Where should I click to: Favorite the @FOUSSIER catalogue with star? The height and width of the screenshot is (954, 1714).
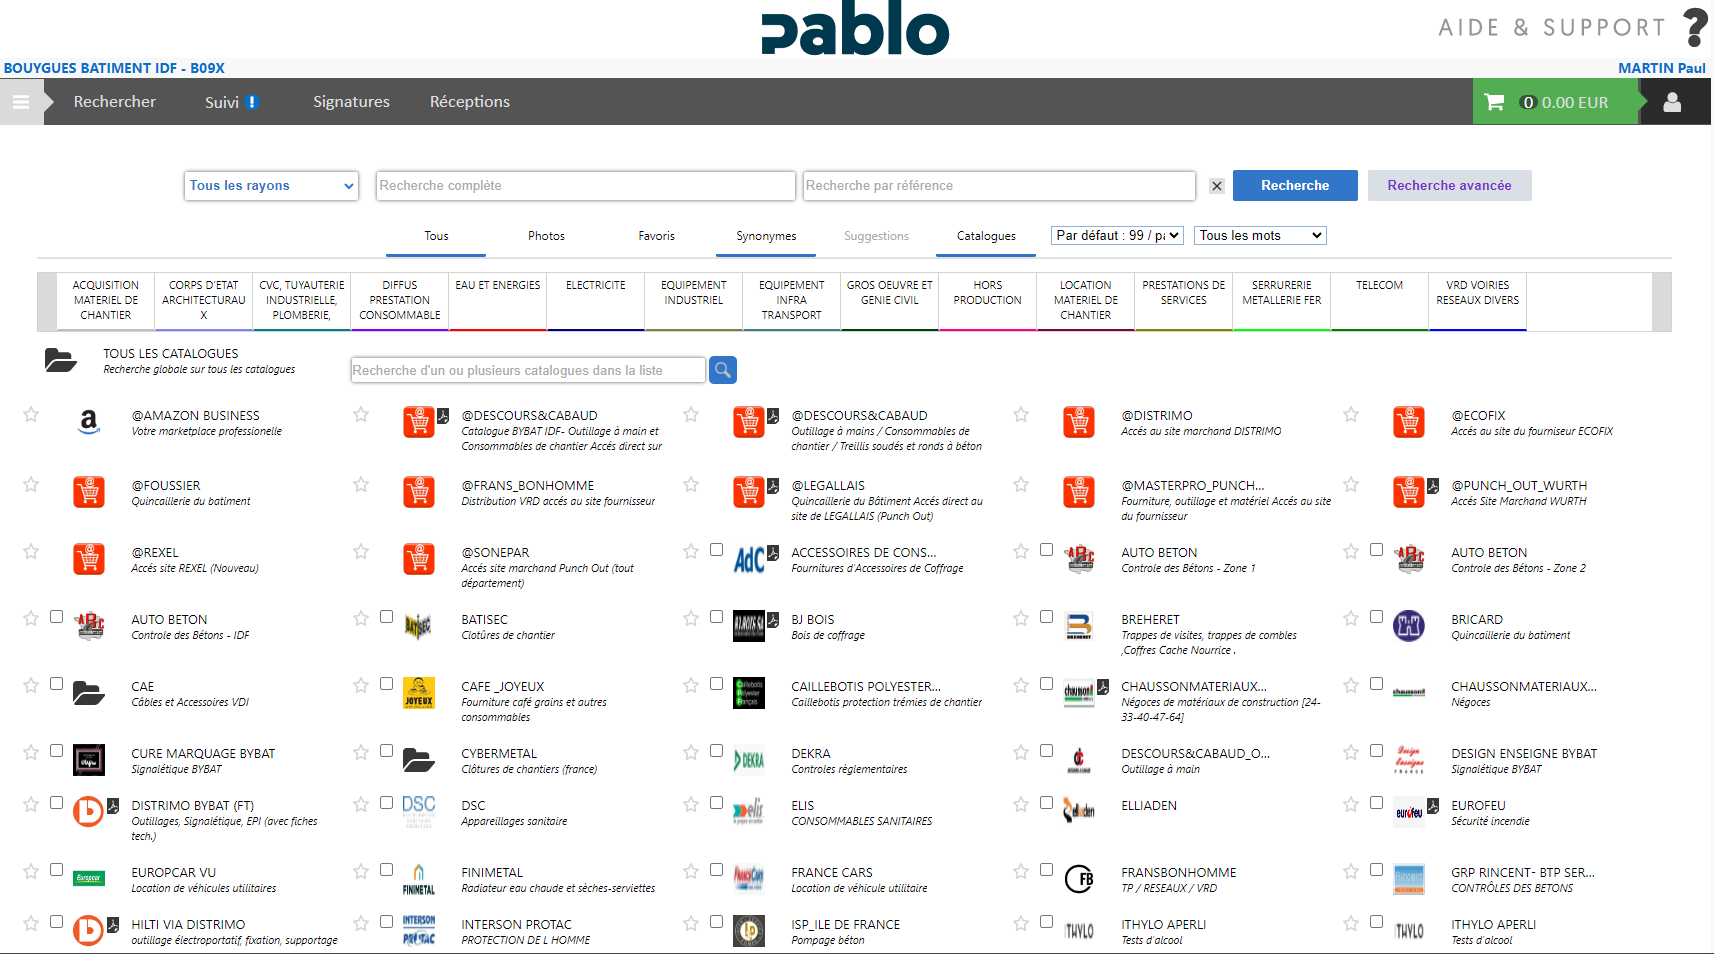(x=31, y=485)
